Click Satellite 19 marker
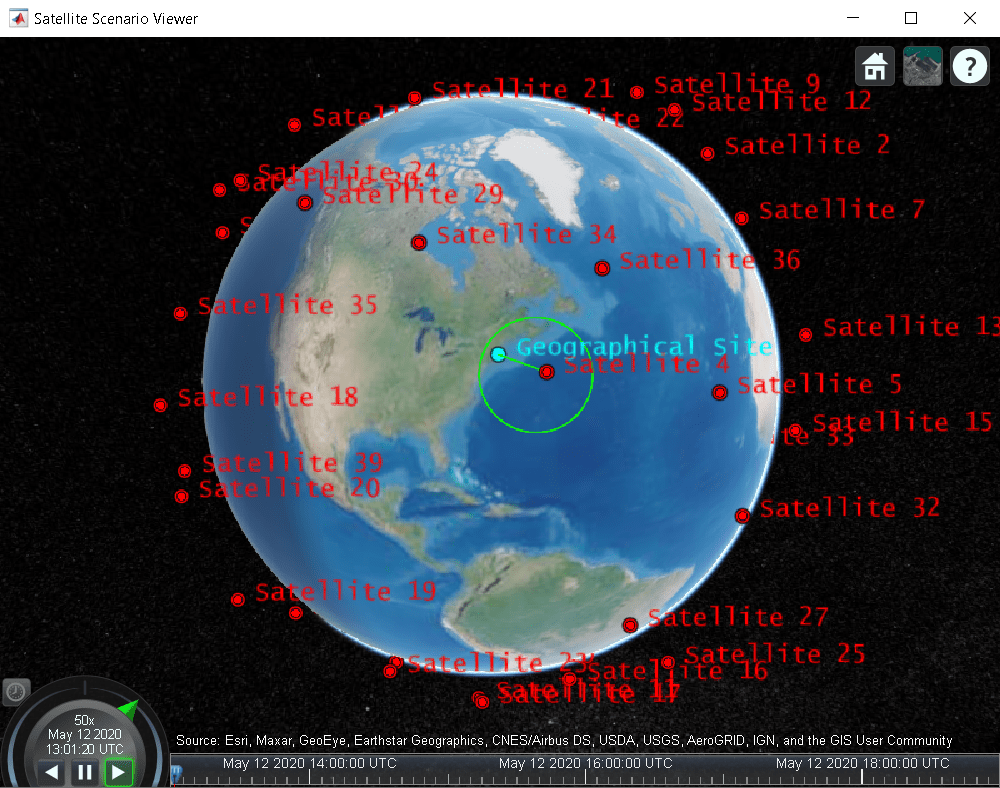This screenshot has width=1000, height=788. [238, 600]
